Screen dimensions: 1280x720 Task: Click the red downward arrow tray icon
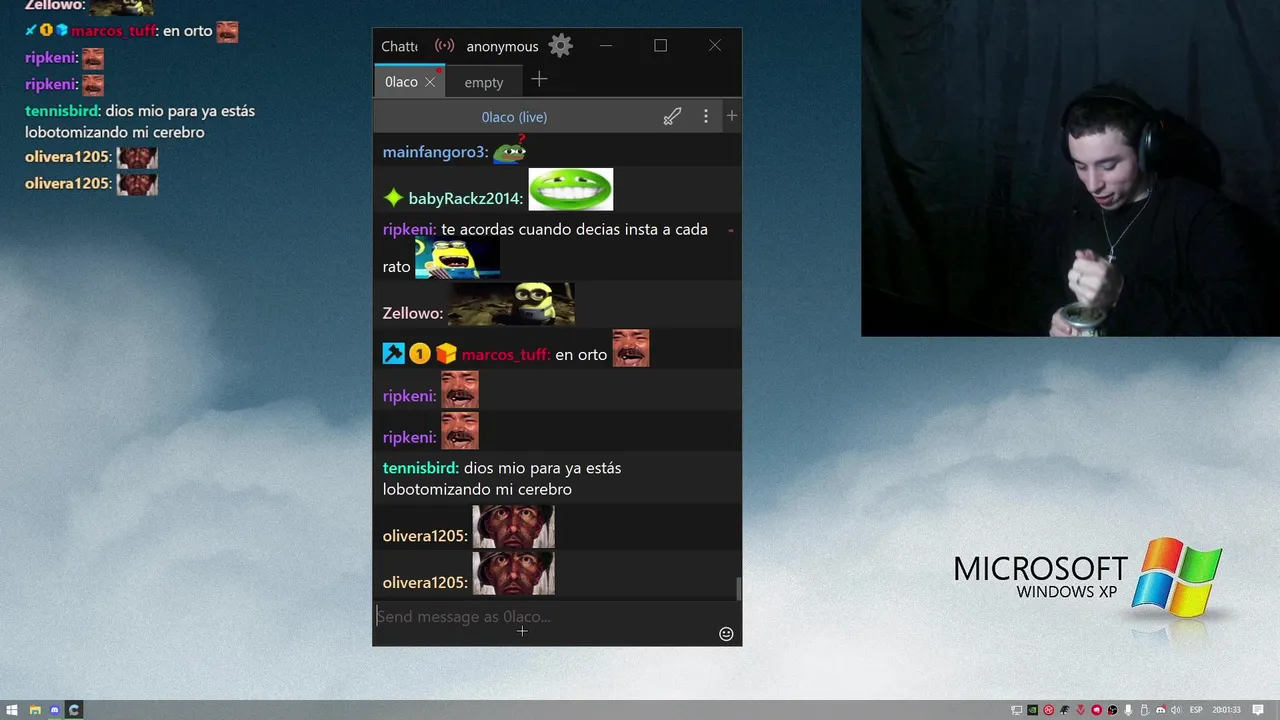click(x=1081, y=710)
